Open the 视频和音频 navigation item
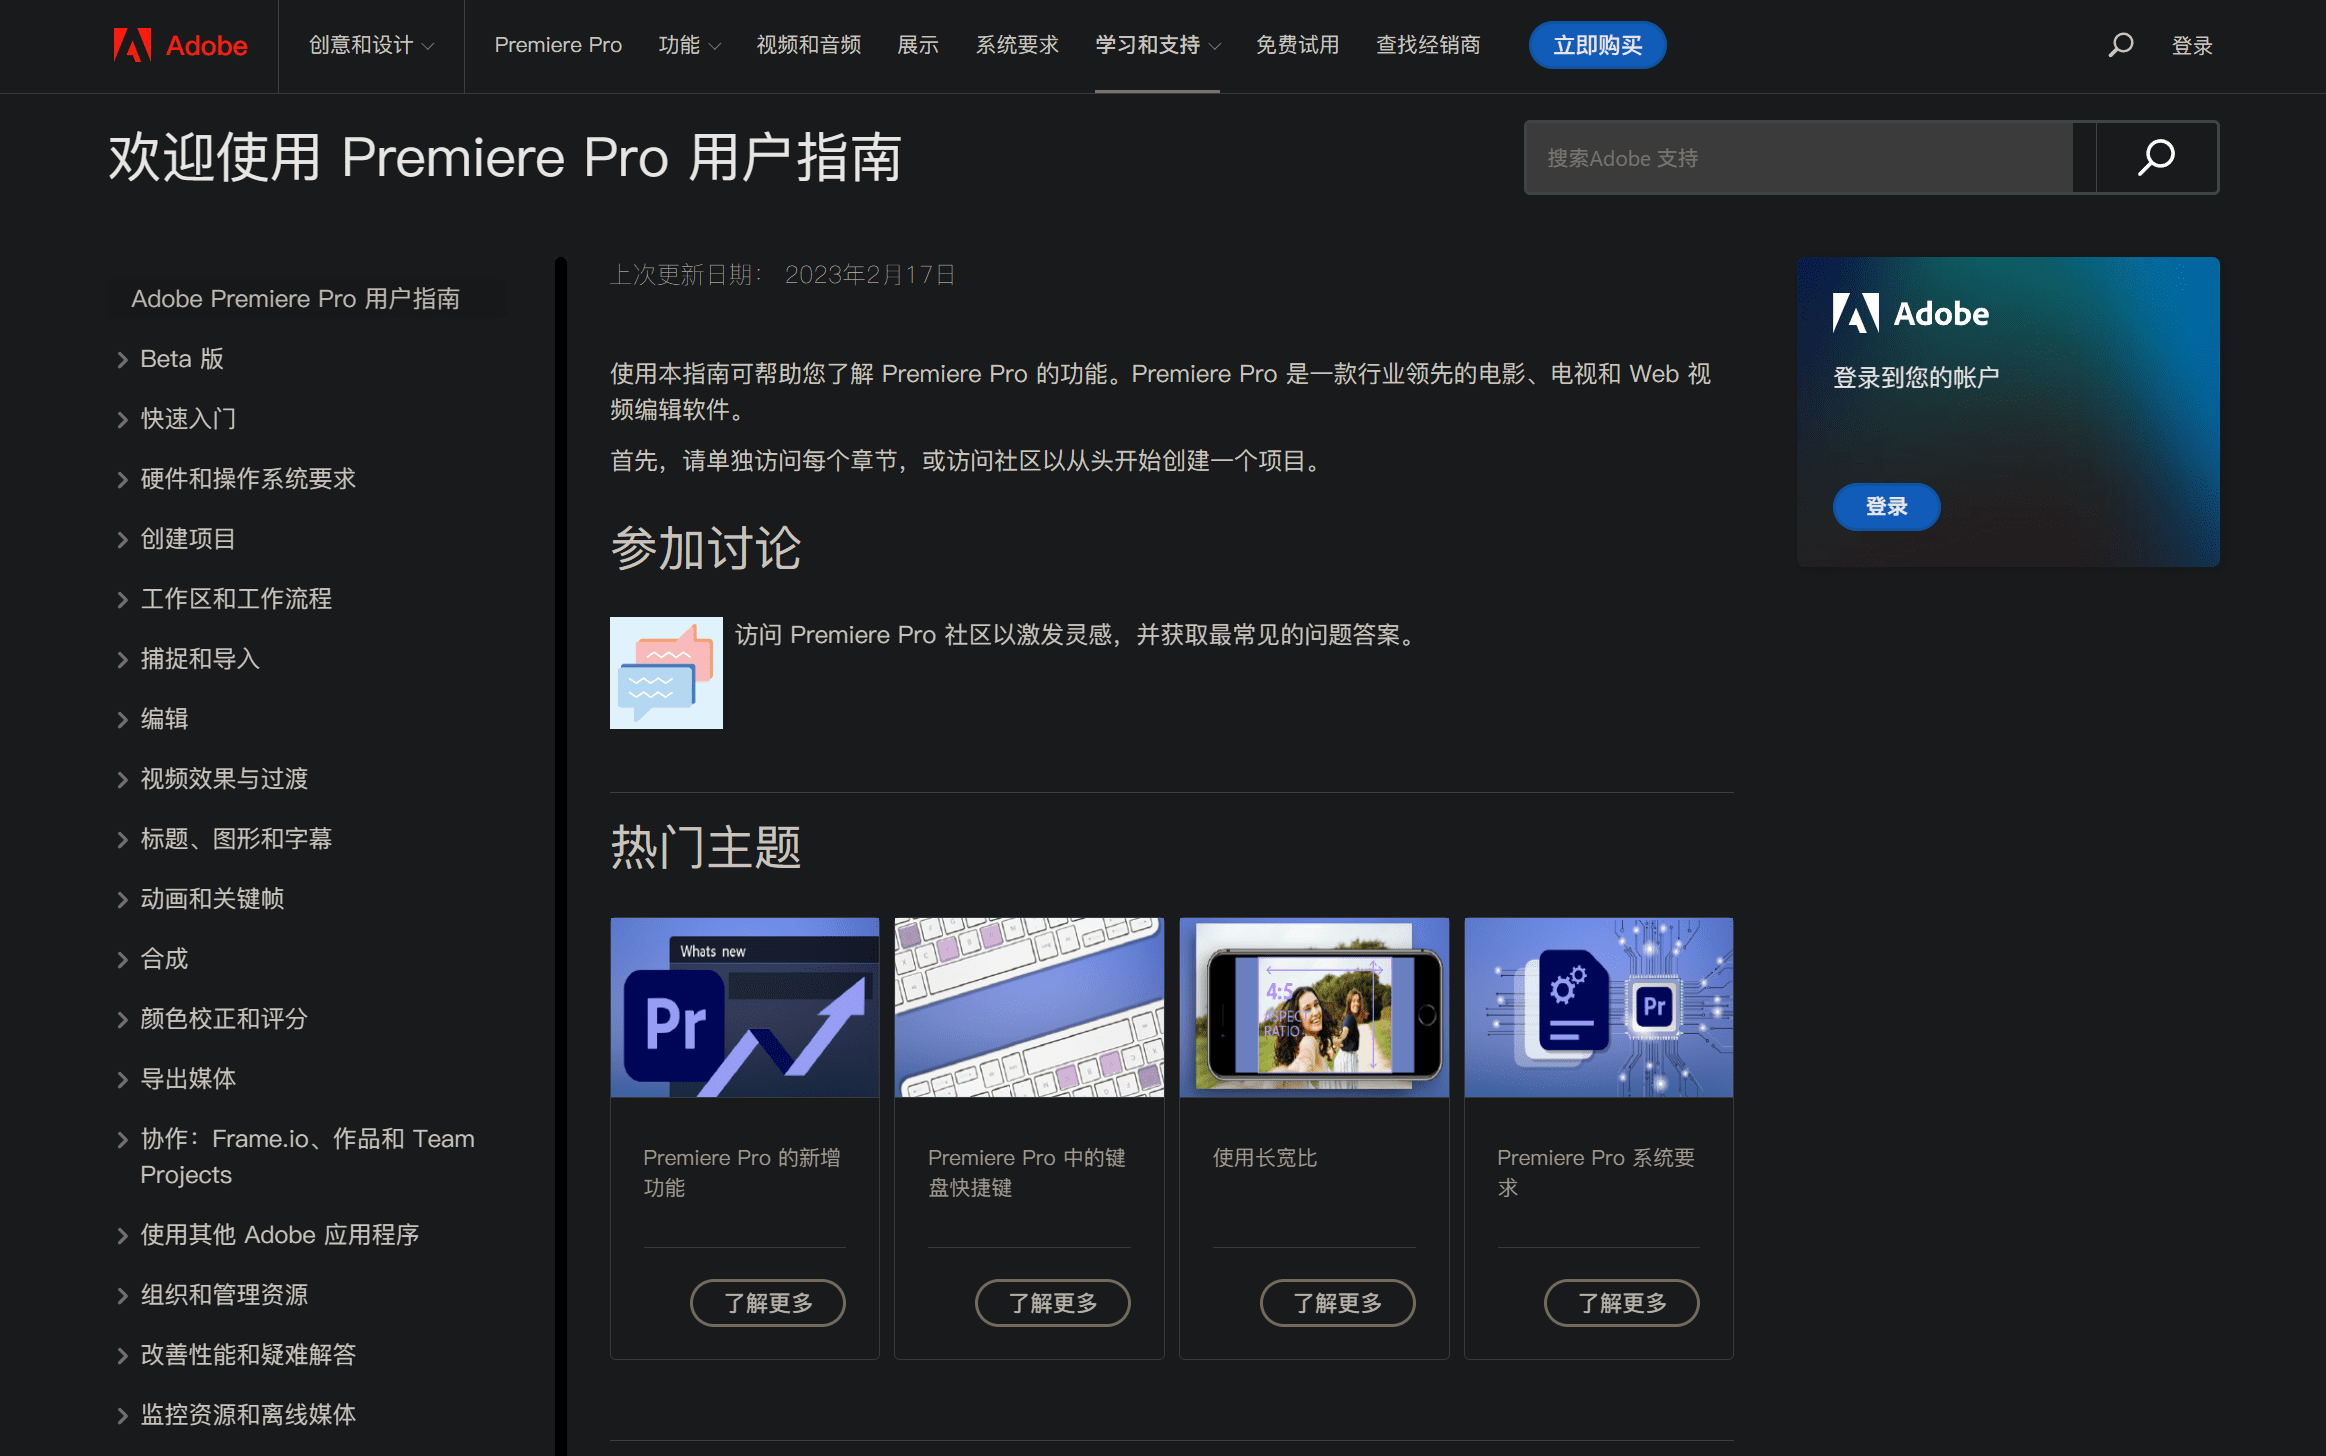This screenshot has width=2326, height=1456. [808, 45]
